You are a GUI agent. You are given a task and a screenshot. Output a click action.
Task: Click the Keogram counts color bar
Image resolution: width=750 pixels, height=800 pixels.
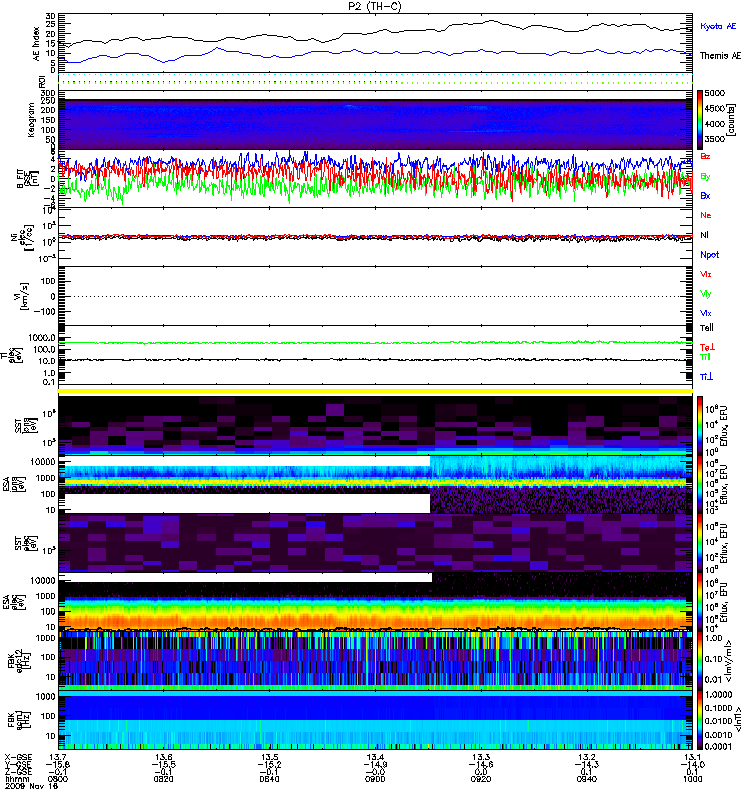(x=700, y=119)
